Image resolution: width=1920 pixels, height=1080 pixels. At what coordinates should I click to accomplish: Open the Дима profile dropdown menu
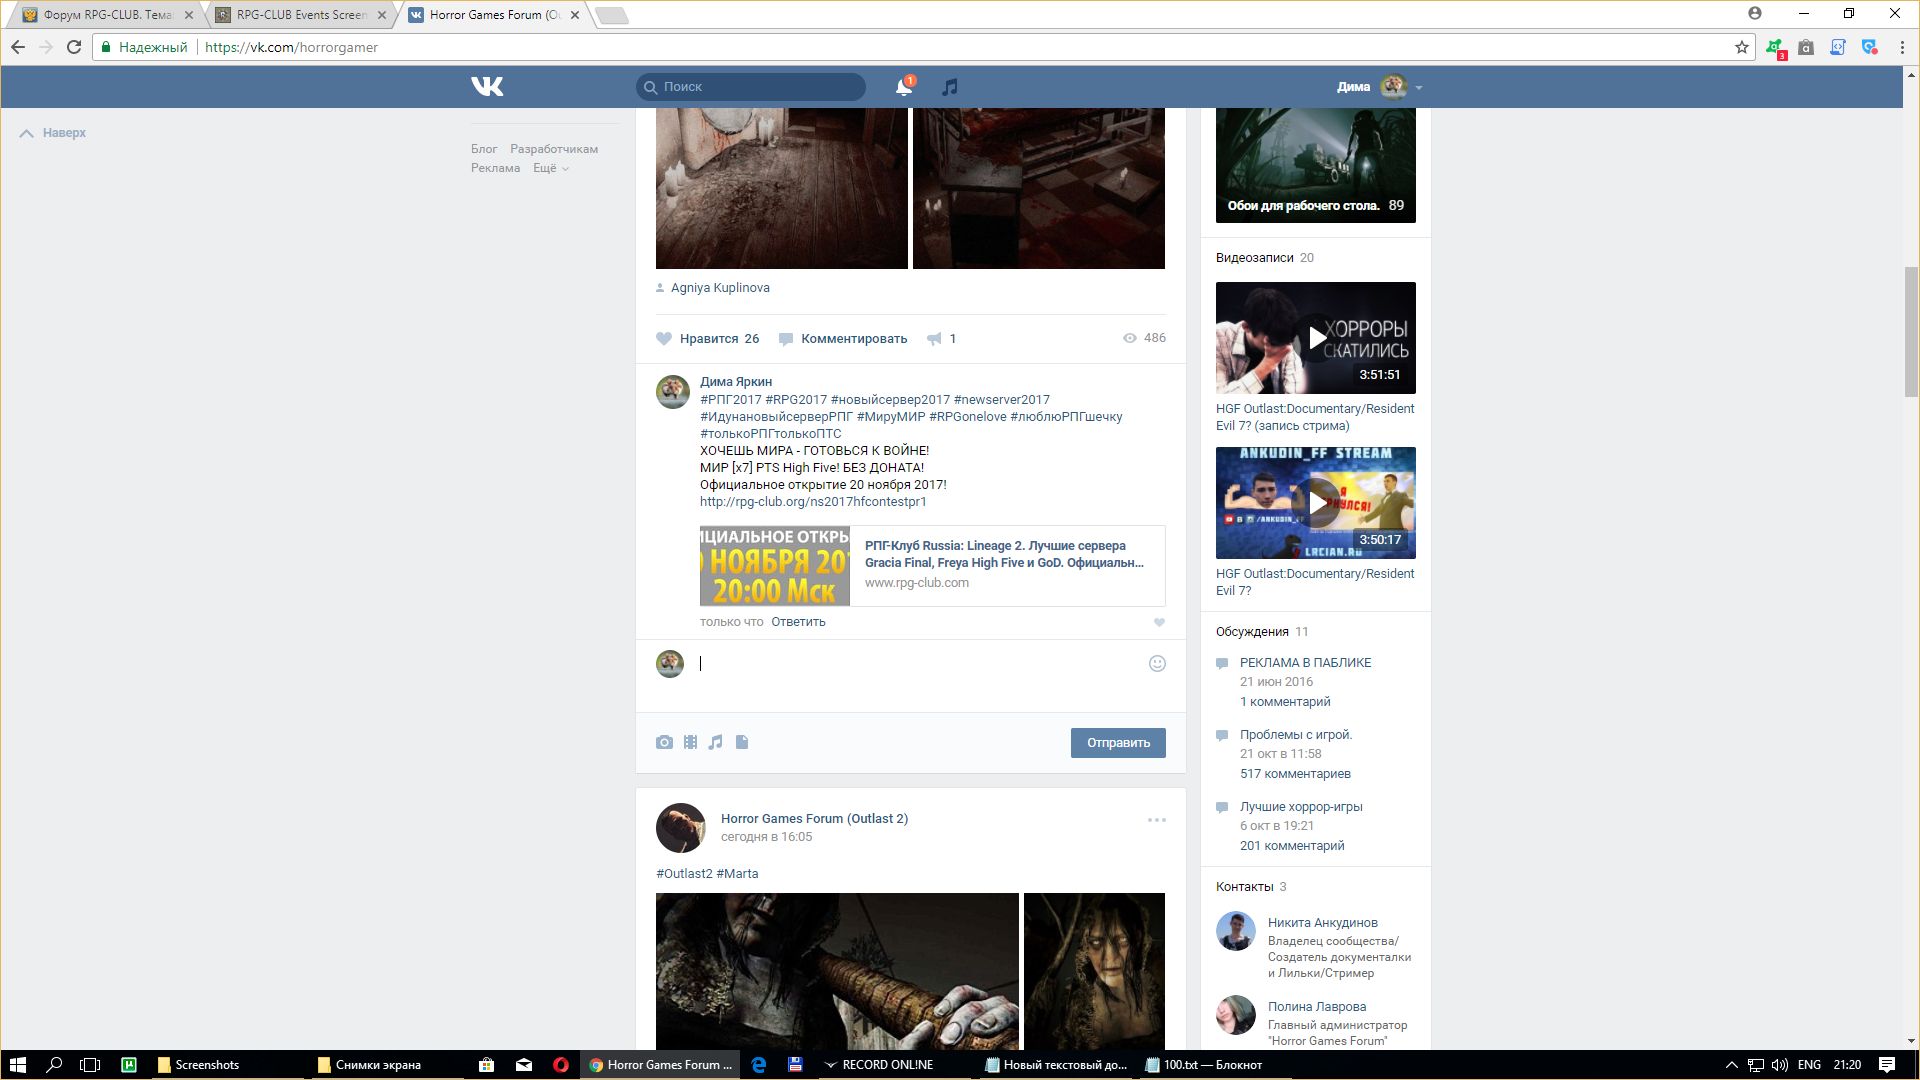(x=1380, y=87)
